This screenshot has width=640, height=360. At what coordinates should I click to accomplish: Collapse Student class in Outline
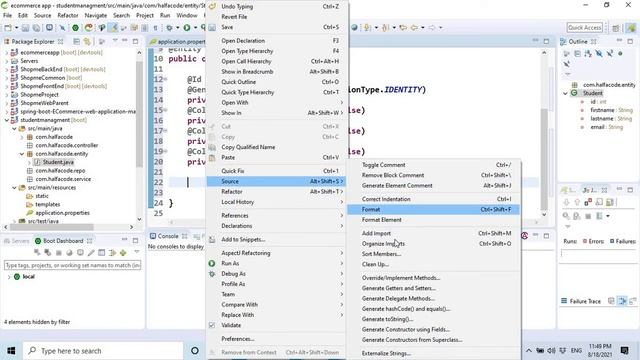coord(565,93)
